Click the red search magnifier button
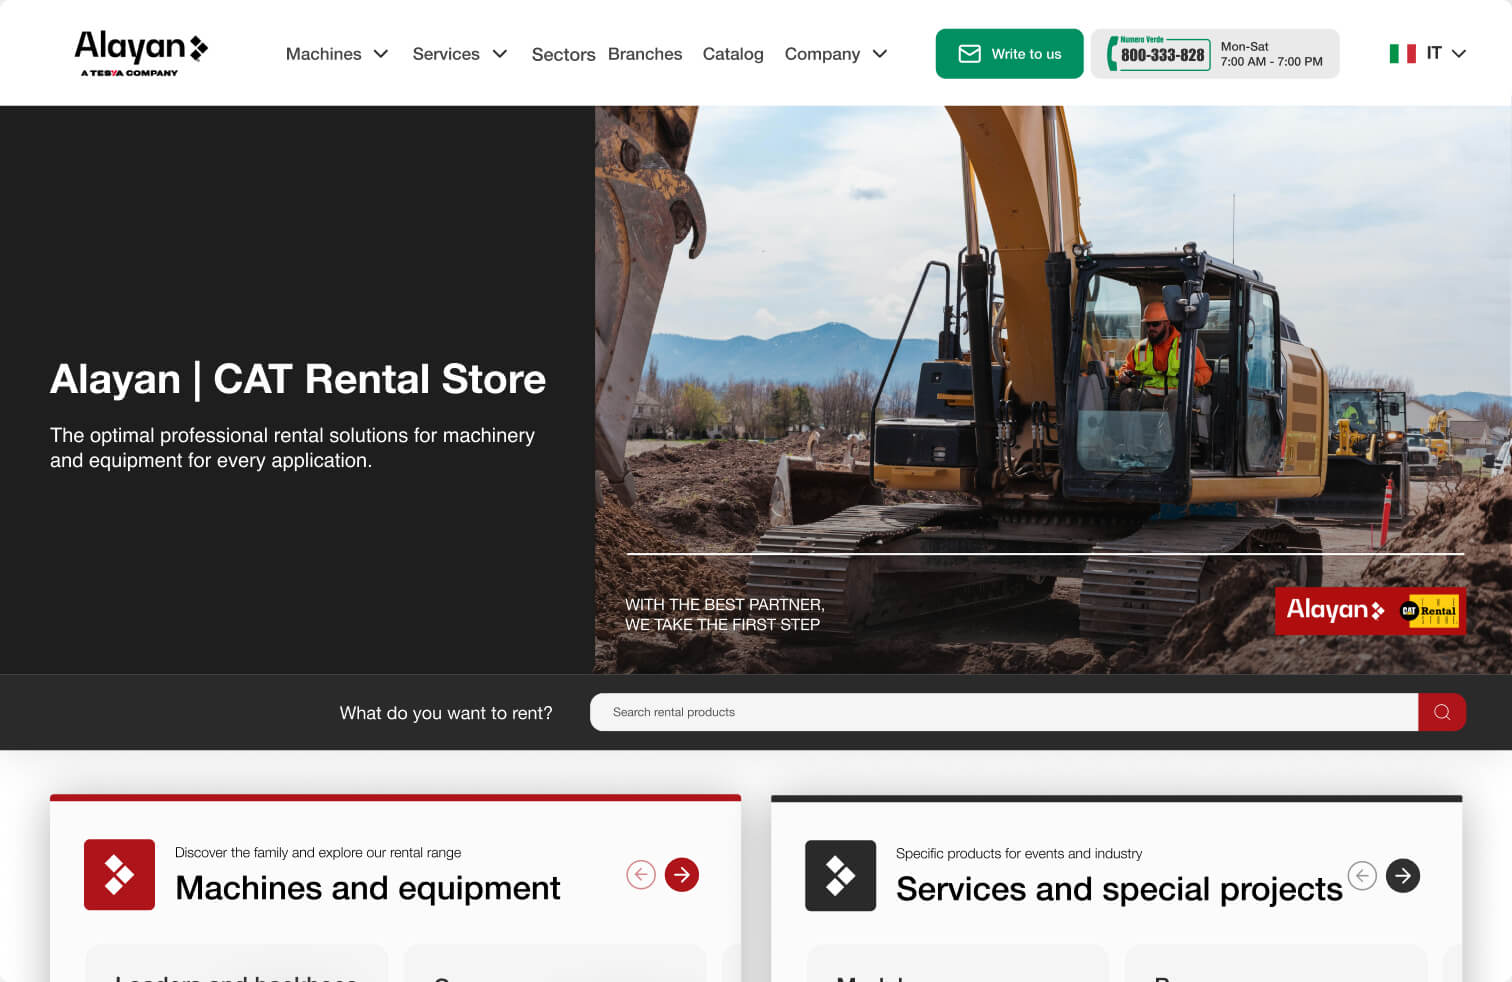 pos(1441,712)
